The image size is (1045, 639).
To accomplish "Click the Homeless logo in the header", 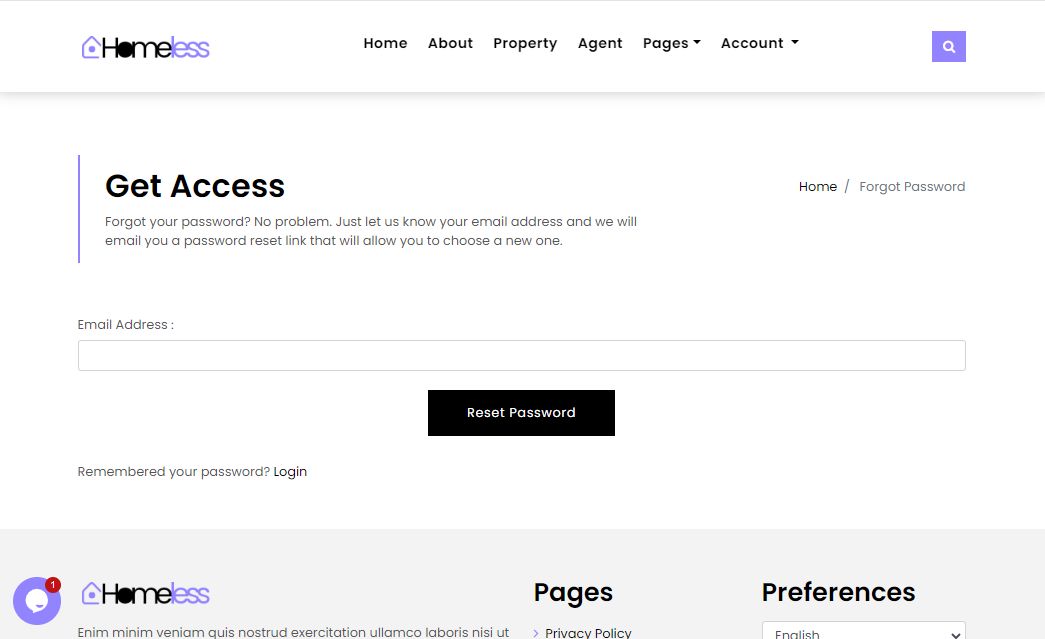I will pos(146,47).
